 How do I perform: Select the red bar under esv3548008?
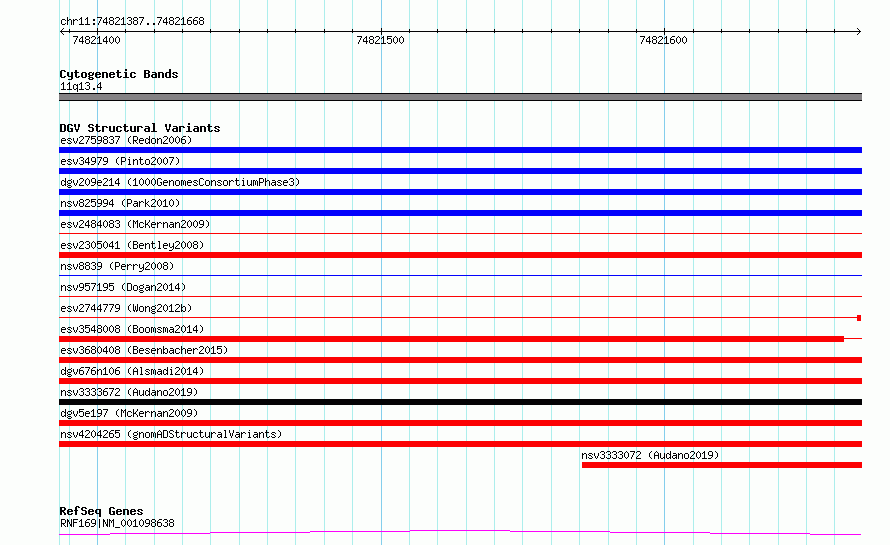[x=451, y=339]
